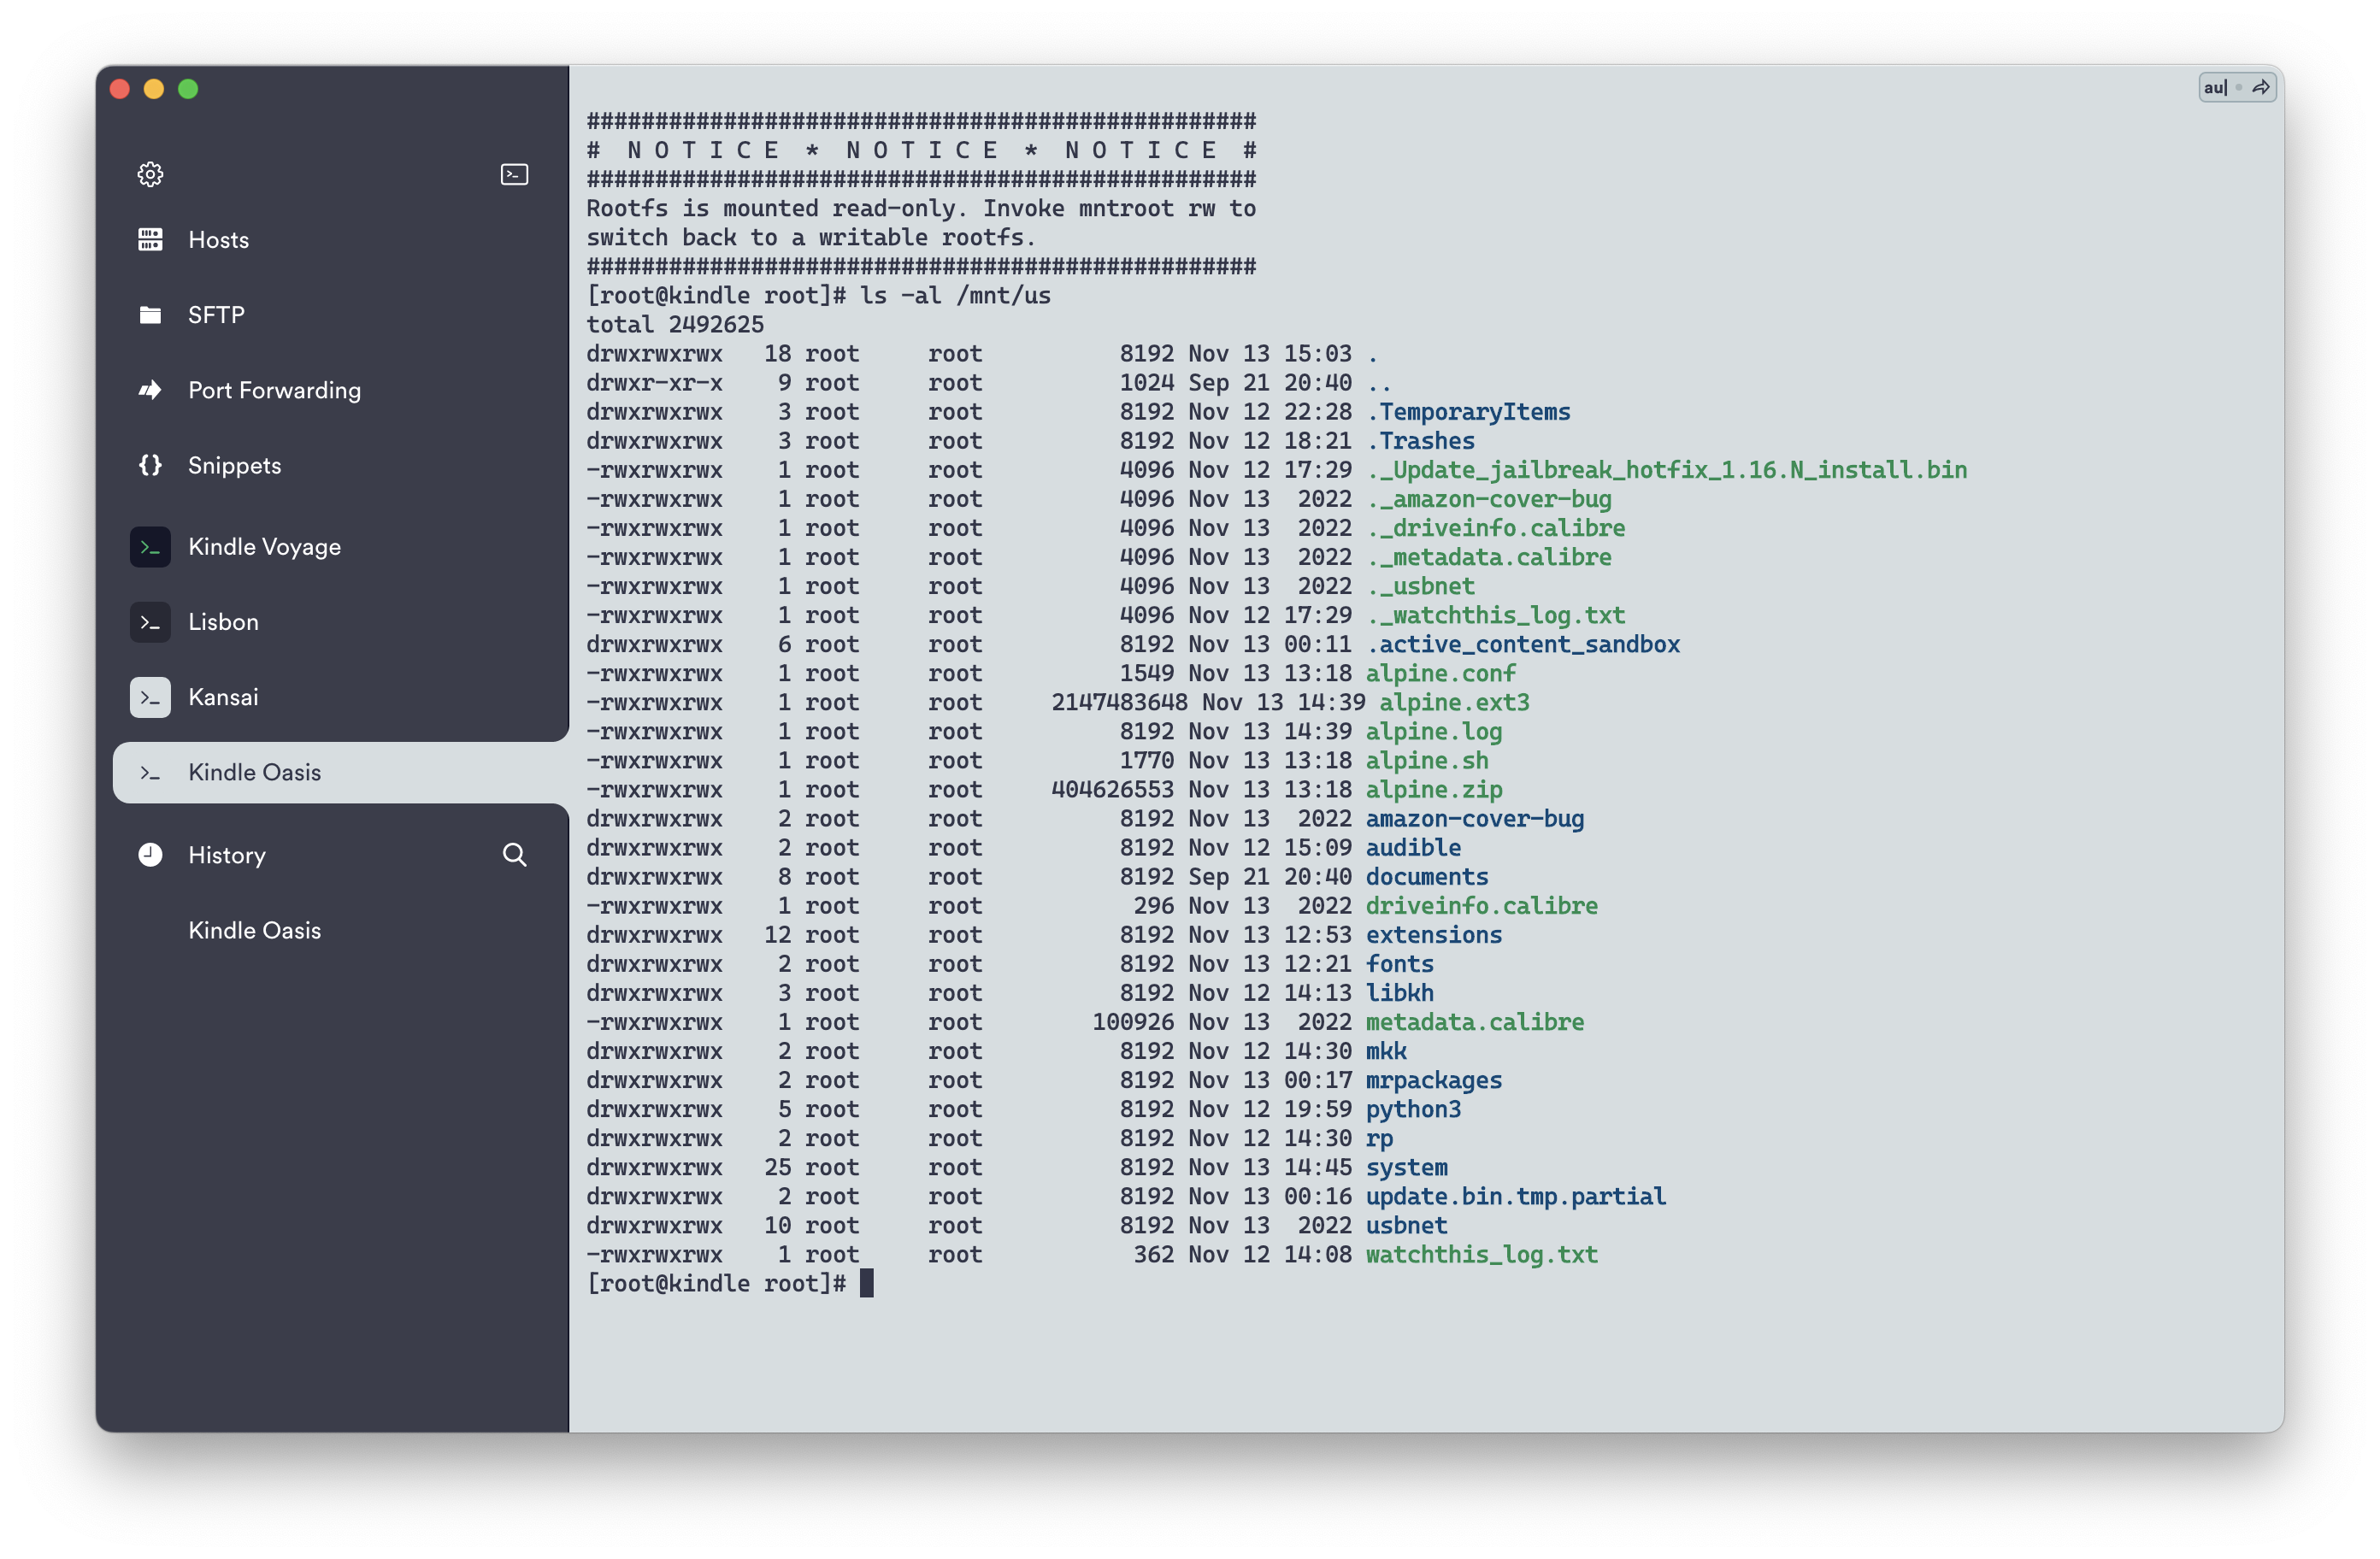This screenshot has height=1559, width=2380.
Task: Click the new terminal icon in sidebar
Action: click(514, 174)
